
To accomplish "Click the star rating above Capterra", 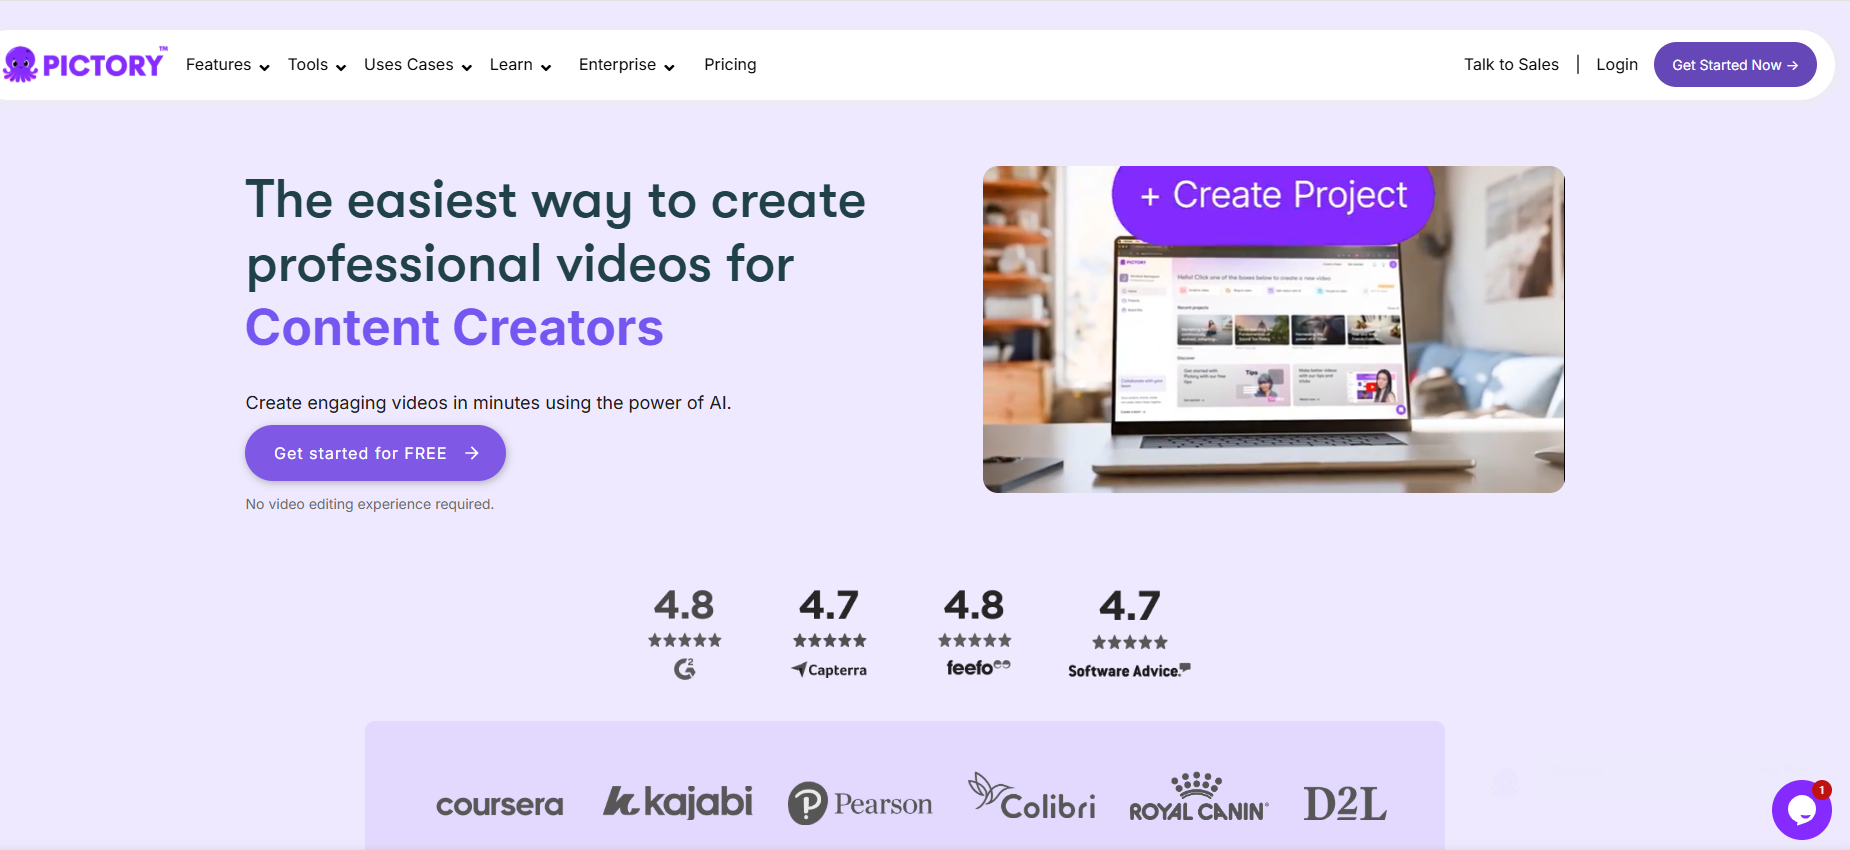I will pos(830,640).
